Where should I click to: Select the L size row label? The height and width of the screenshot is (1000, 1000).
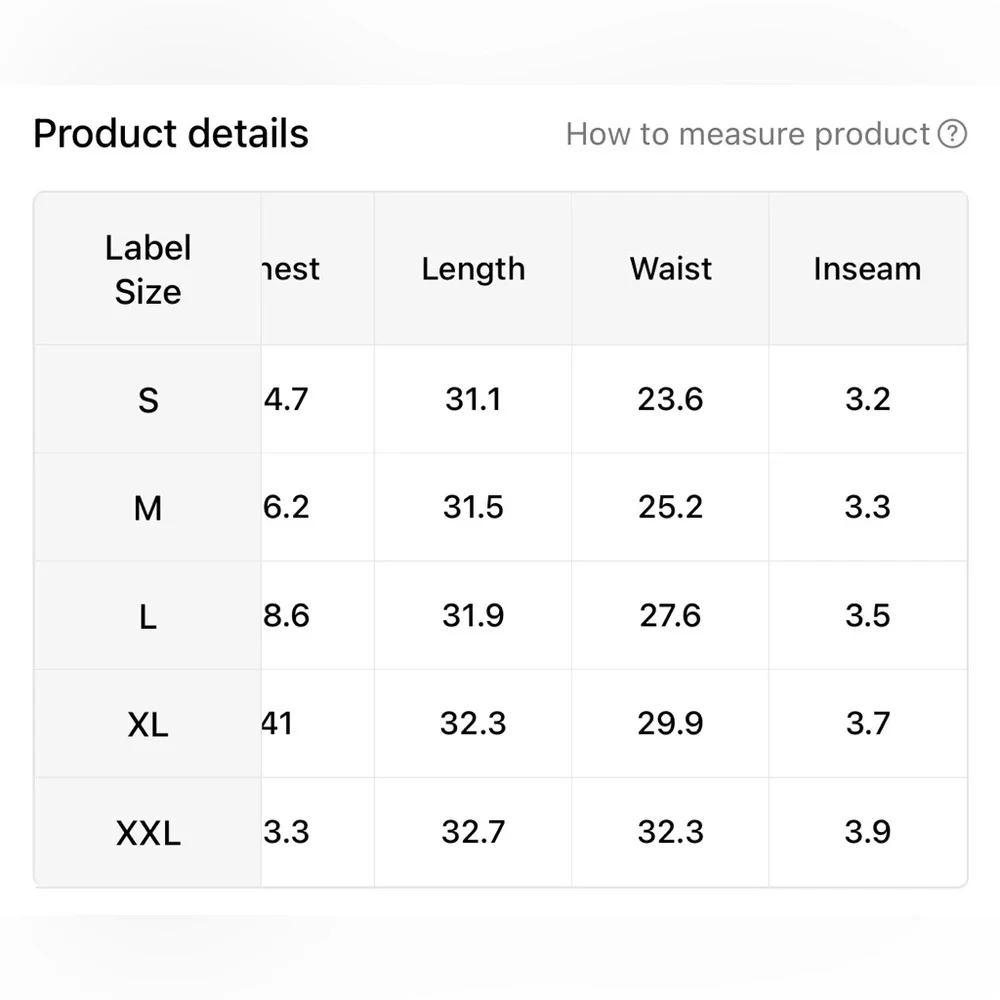tap(148, 616)
